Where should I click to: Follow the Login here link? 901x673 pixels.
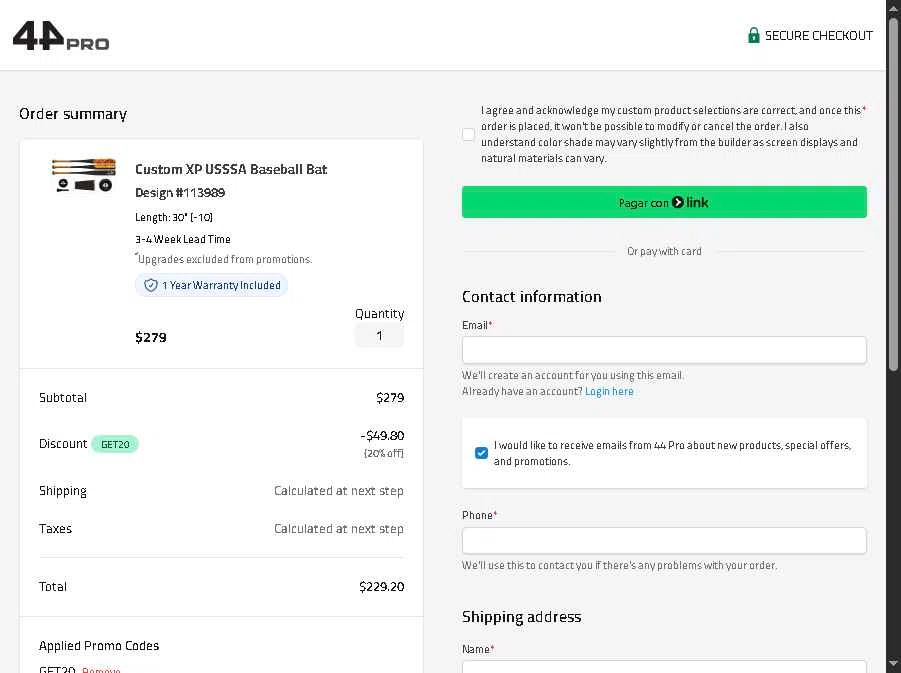point(609,391)
